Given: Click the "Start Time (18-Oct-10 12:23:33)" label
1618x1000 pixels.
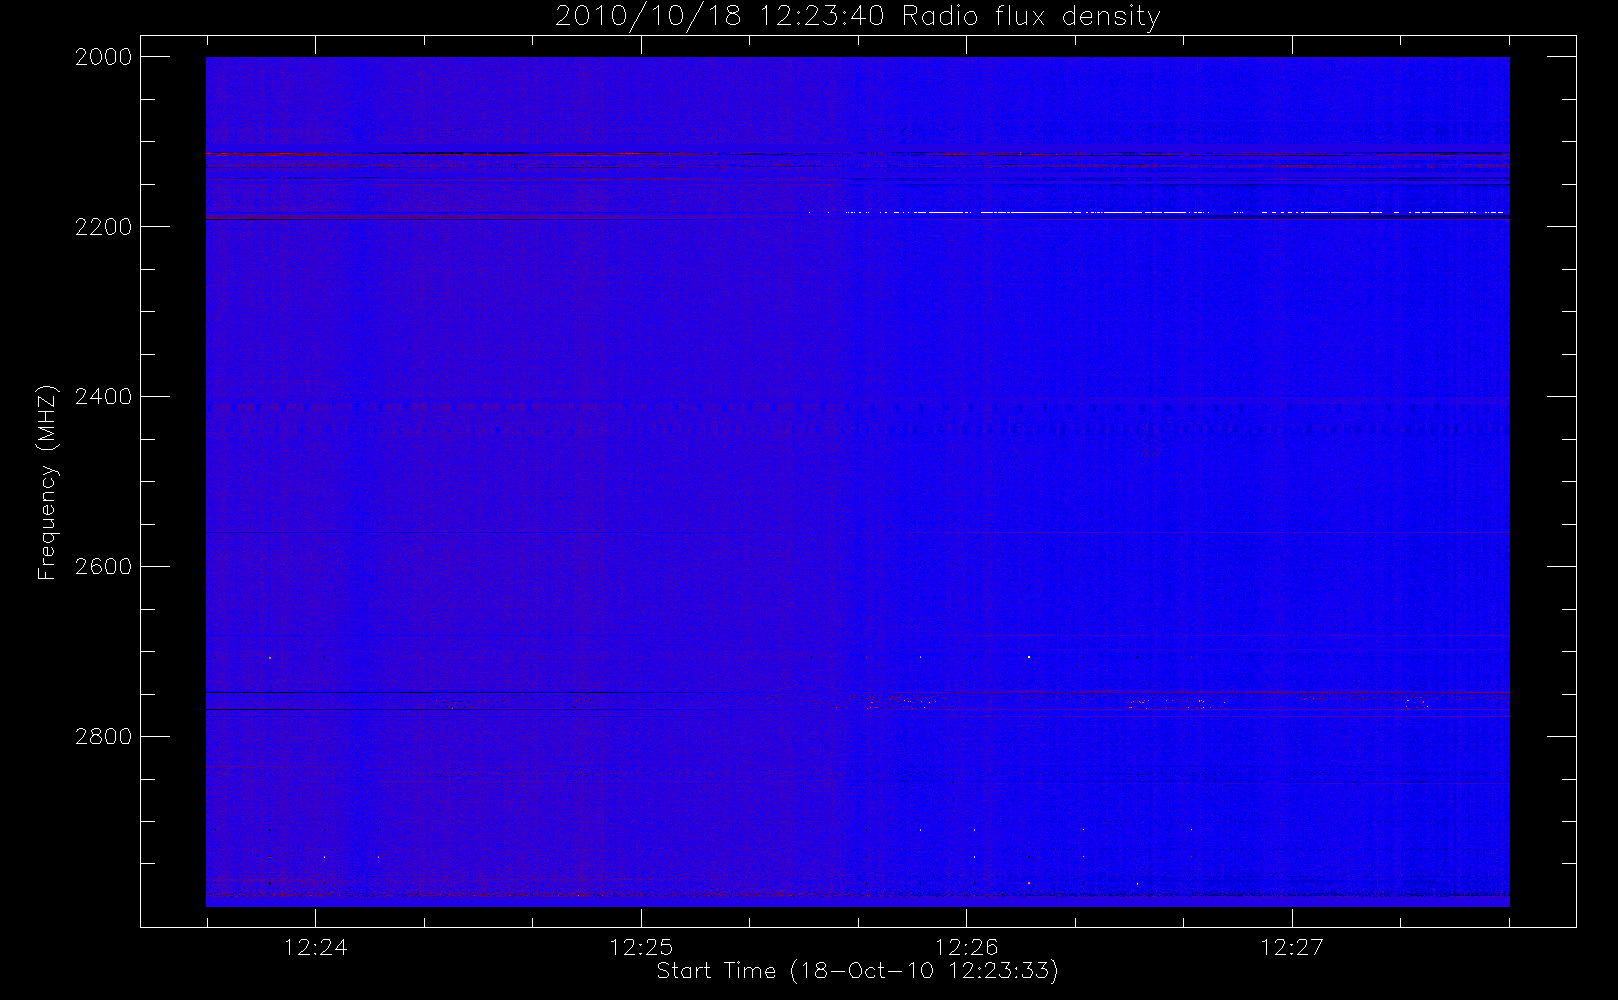Looking at the screenshot, I should [x=857, y=971].
